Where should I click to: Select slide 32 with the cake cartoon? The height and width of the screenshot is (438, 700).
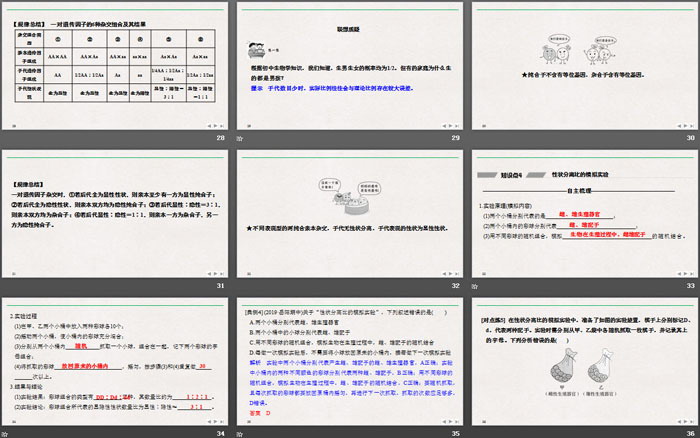coord(347,211)
